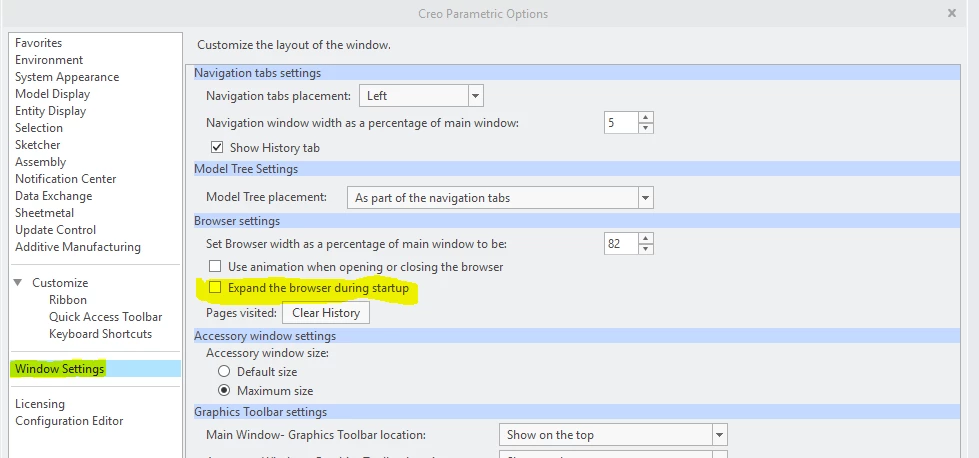
Task: Open the Licensing options page
Action: tap(40, 404)
